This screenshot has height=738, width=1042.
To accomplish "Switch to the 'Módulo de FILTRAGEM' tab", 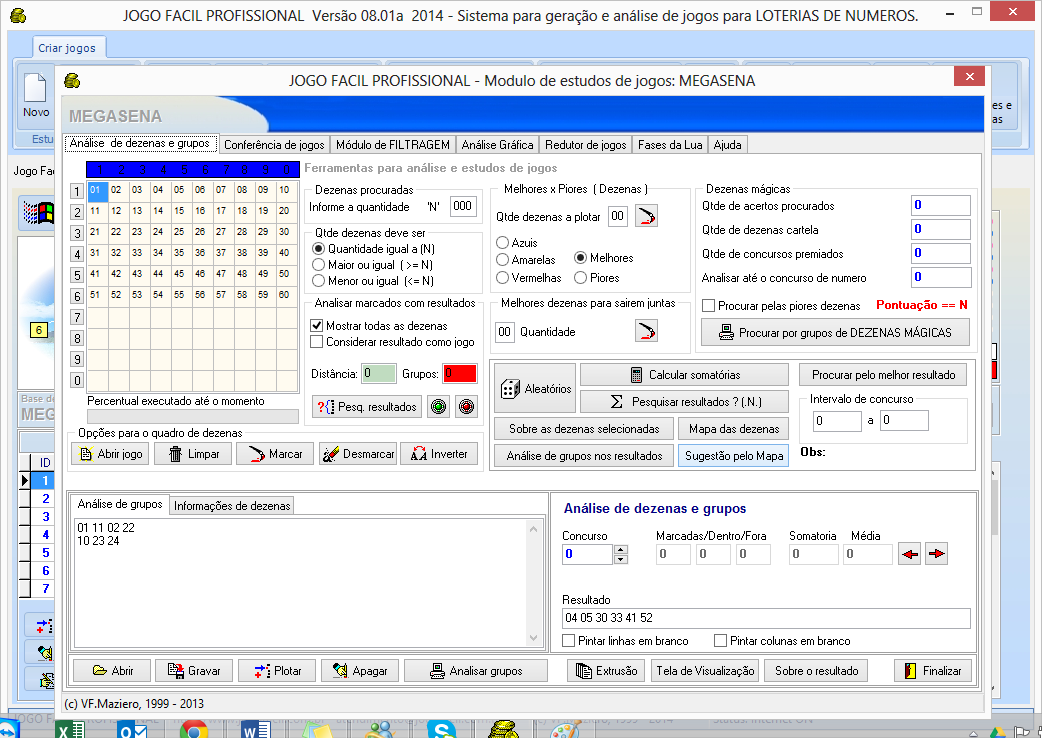I will pos(393,145).
